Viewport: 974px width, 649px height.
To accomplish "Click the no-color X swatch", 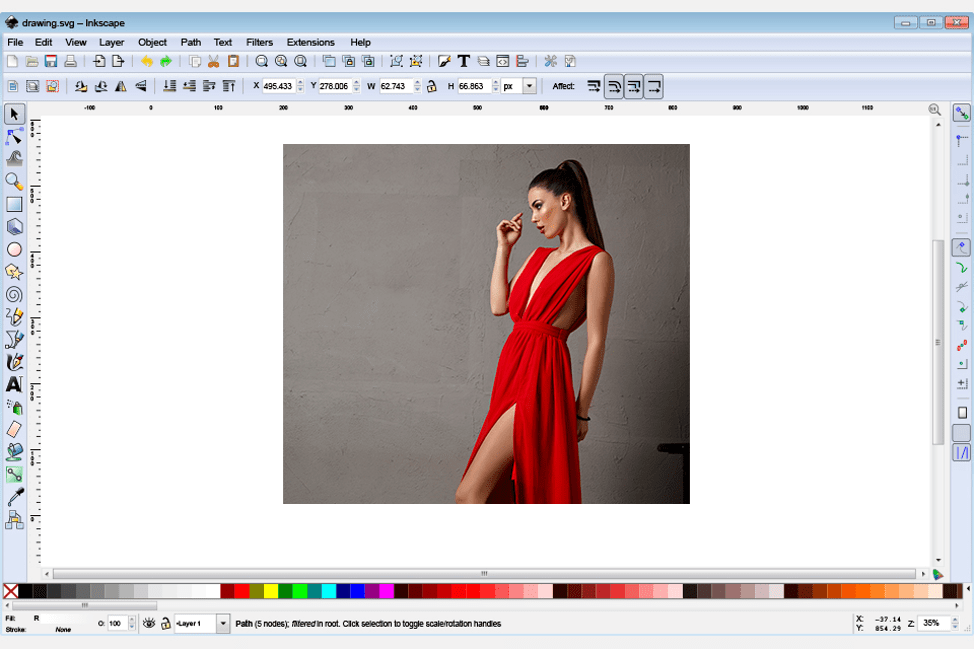I will pos(11,591).
